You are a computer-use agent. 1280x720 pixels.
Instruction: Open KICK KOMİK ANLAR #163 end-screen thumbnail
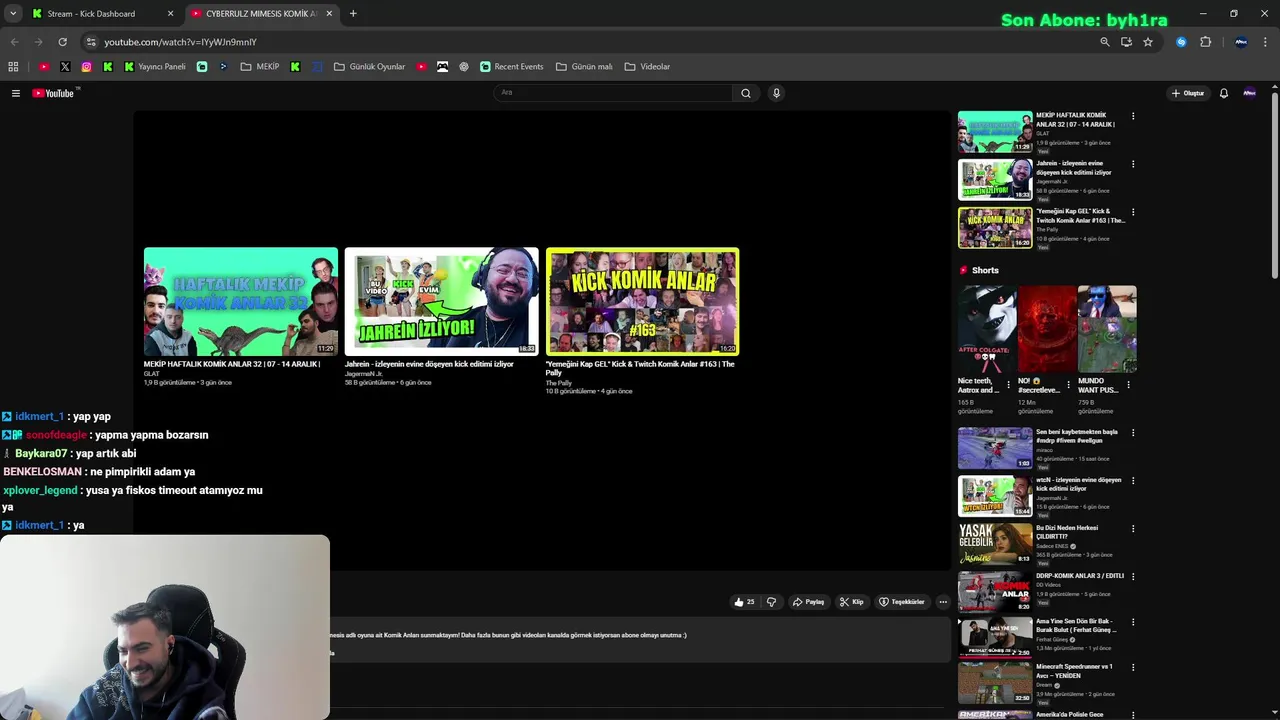tap(642, 301)
